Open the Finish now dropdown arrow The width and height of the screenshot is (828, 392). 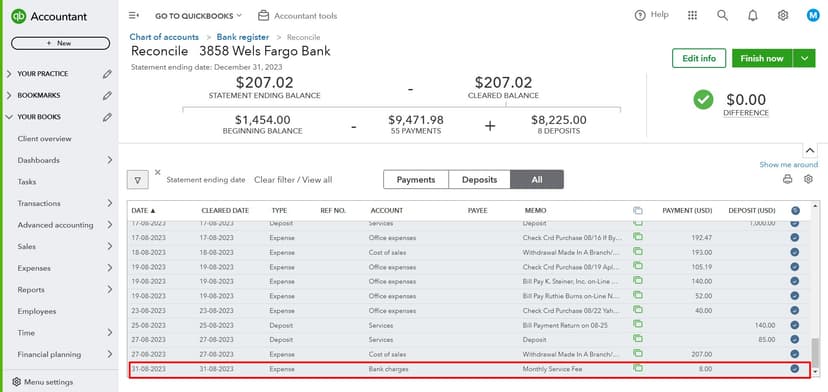[x=804, y=58]
